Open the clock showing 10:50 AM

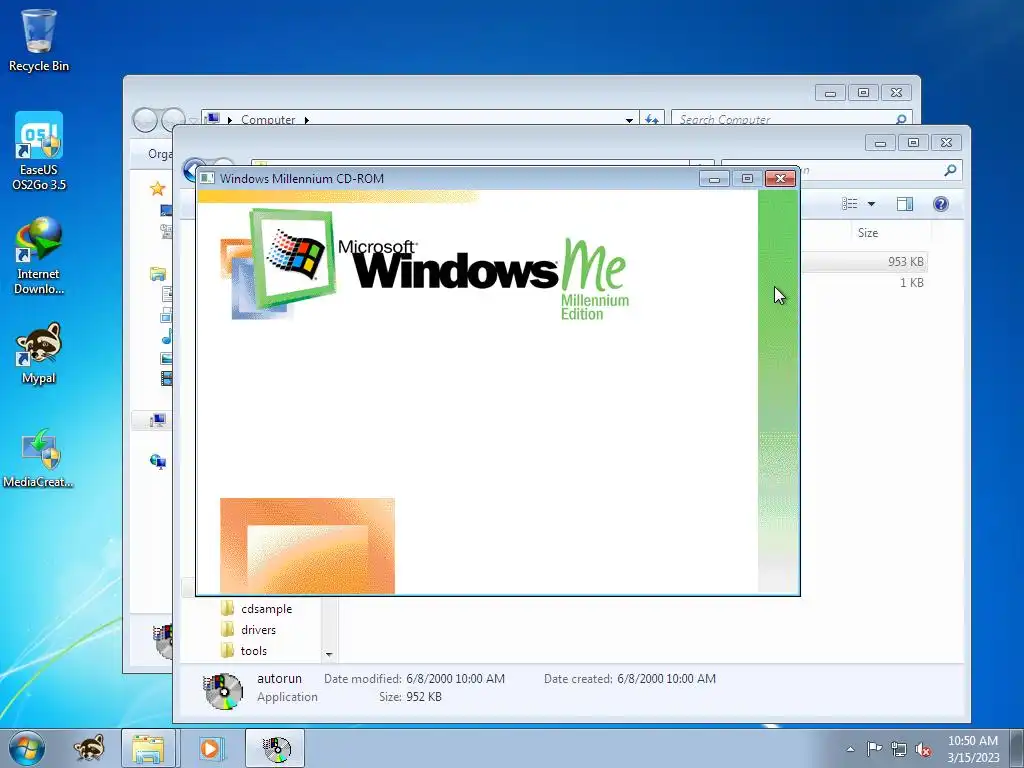(973, 748)
